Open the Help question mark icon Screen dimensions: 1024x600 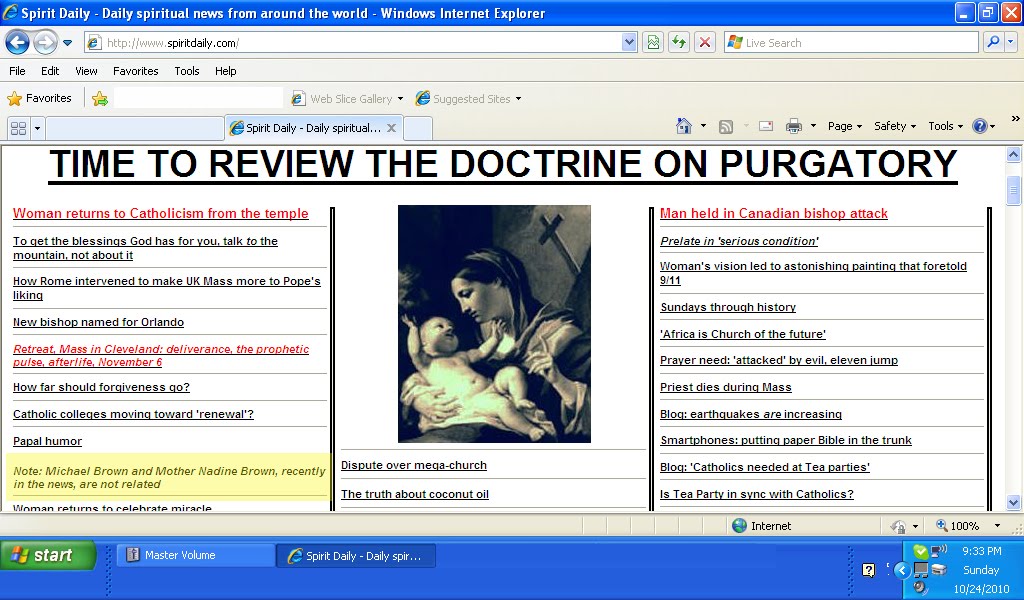[x=980, y=126]
